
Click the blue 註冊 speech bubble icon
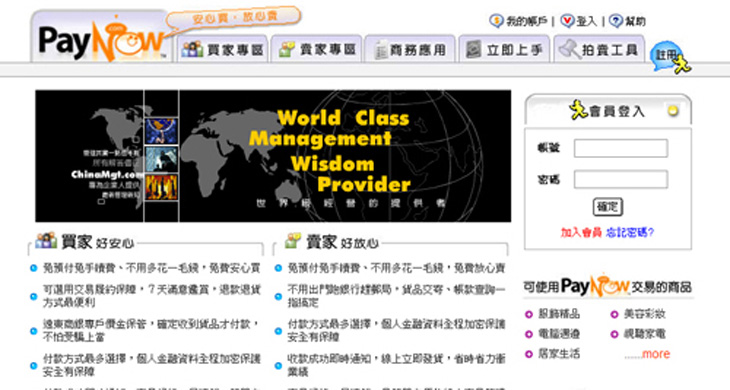(x=669, y=56)
